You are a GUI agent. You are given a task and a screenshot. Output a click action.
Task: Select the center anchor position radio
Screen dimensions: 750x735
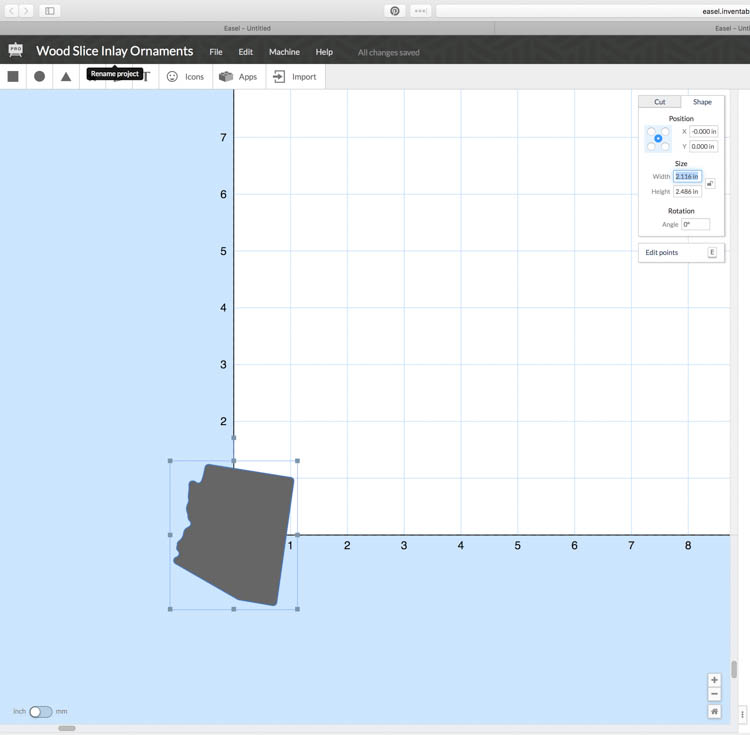tap(658, 139)
